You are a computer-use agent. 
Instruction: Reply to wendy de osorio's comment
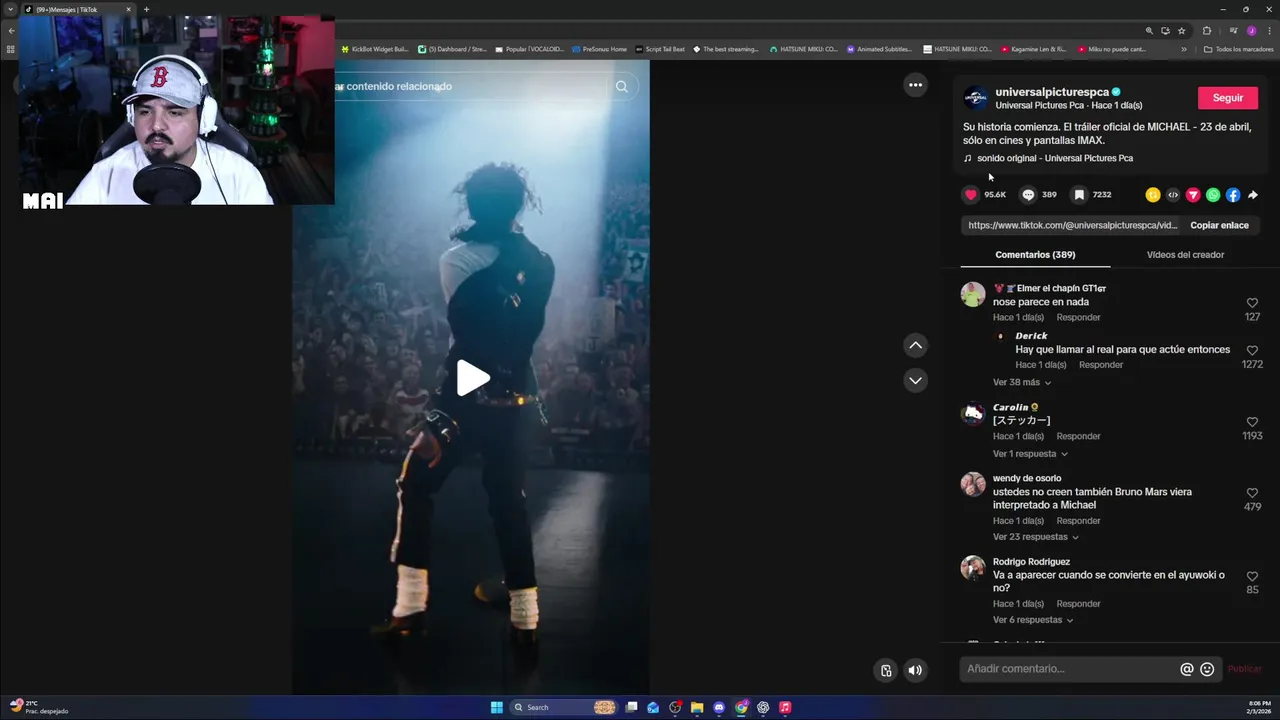[x=1078, y=521]
